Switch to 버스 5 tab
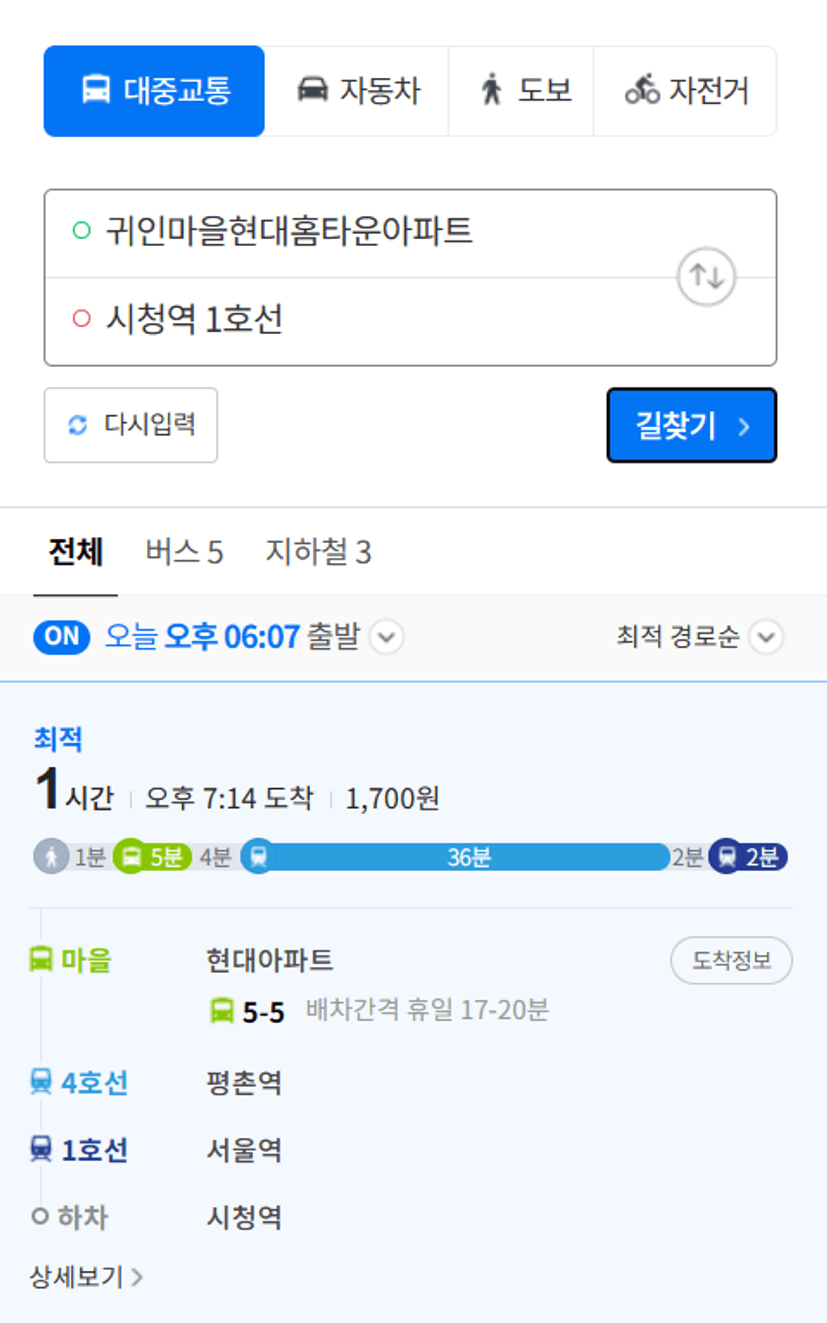Viewport: 827px width, 1323px height. tap(184, 552)
